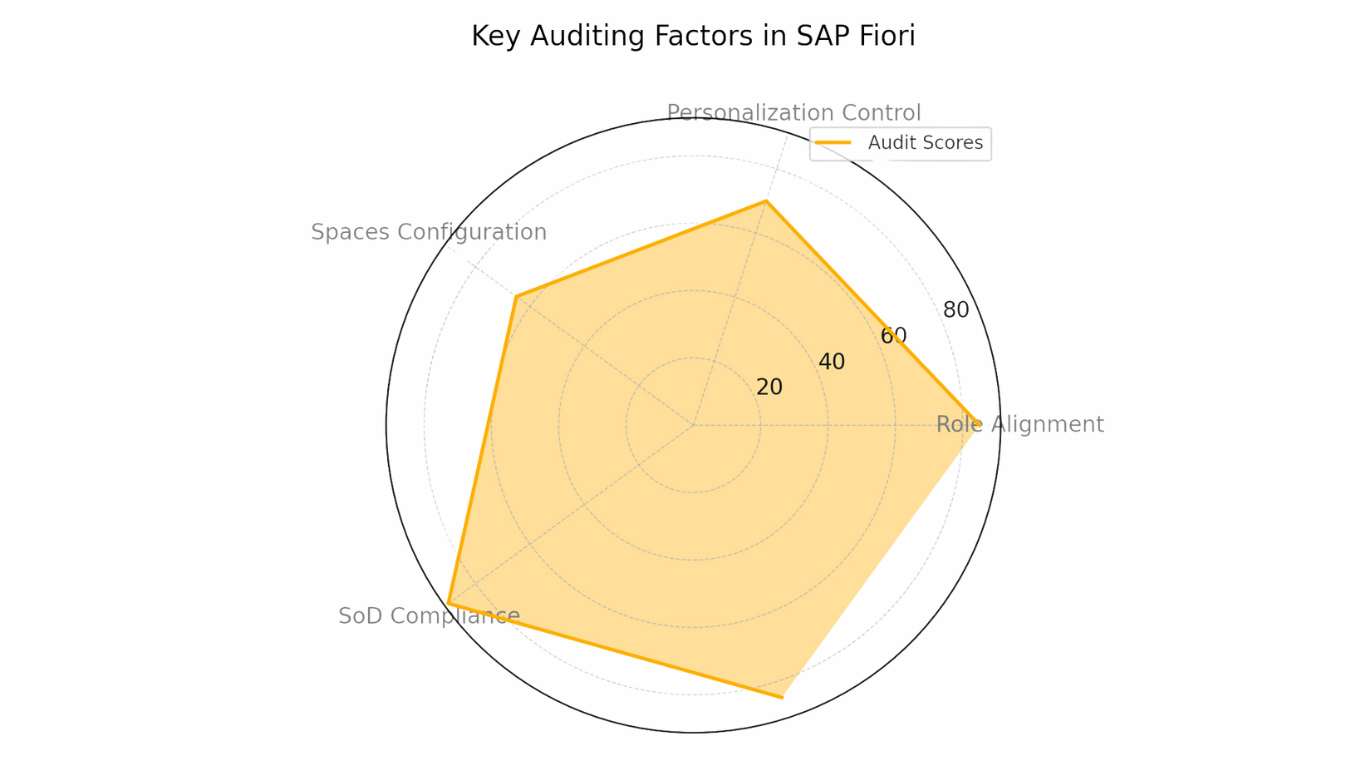Click the top of the outer circle border
This screenshot has width=1366, height=768.
693,118
